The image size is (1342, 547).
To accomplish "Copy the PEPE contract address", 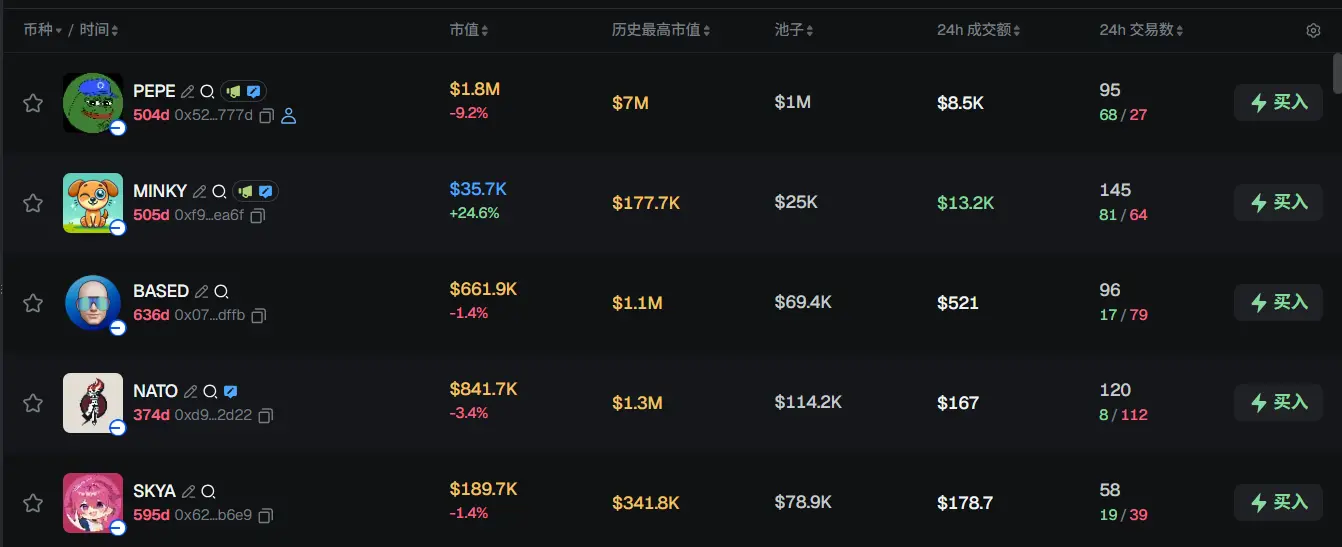I will click(x=266, y=116).
